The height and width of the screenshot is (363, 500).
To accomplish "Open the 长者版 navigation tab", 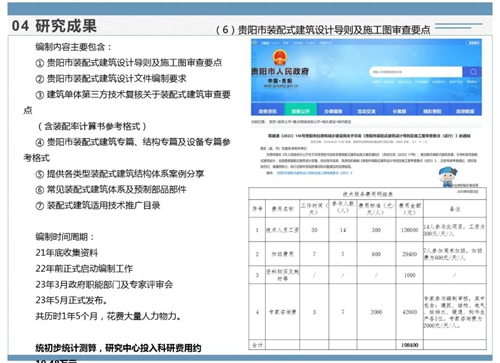I will pos(399,111).
